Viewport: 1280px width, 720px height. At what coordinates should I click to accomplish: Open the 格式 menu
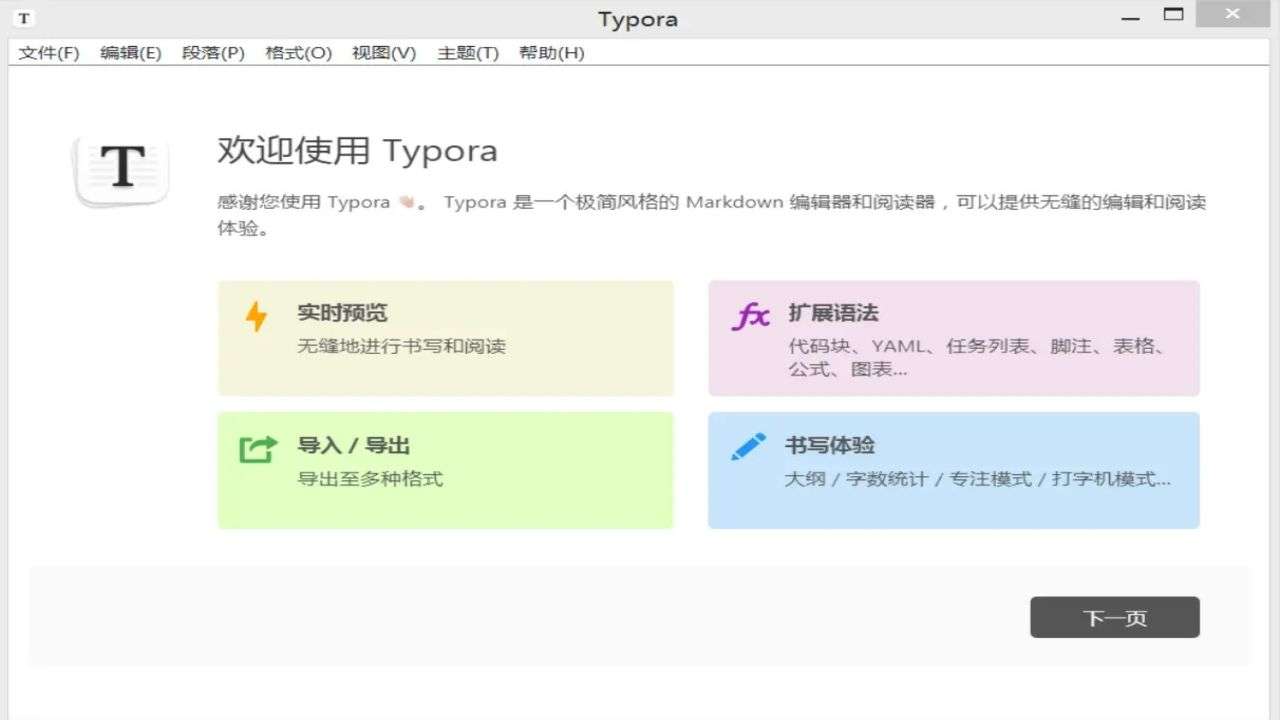coord(299,53)
